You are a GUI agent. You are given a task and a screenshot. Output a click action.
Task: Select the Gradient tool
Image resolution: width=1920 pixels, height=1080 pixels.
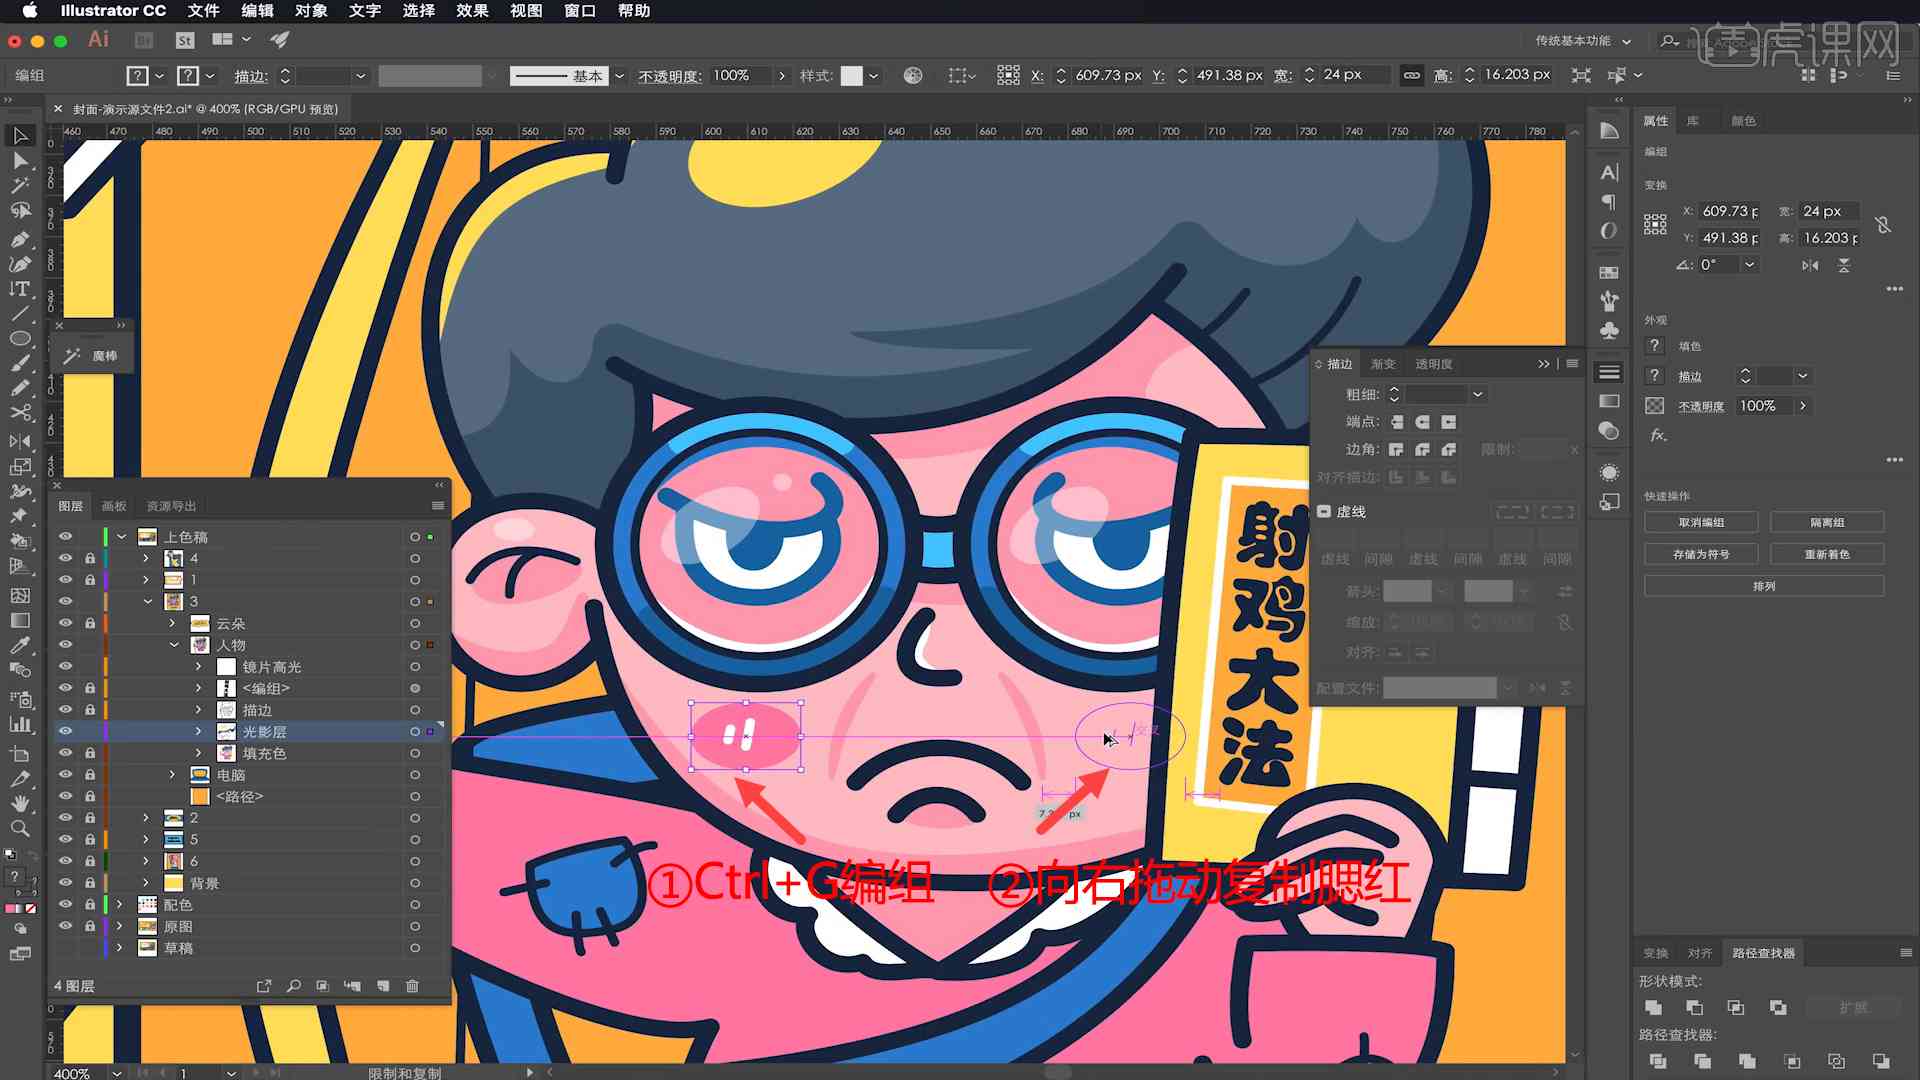20,620
